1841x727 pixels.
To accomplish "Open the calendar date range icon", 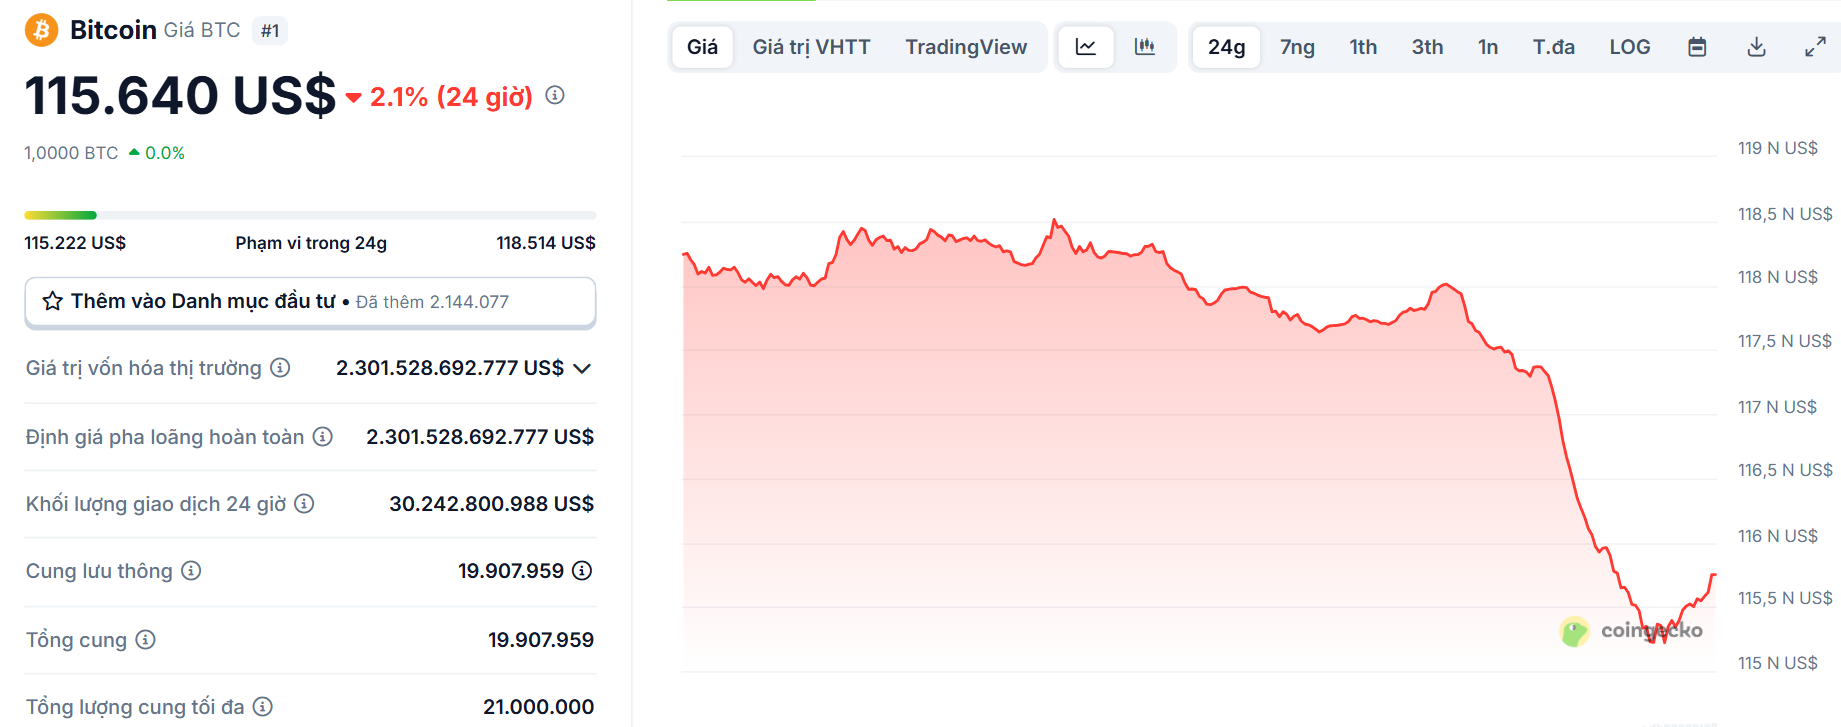I will (x=1699, y=46).
